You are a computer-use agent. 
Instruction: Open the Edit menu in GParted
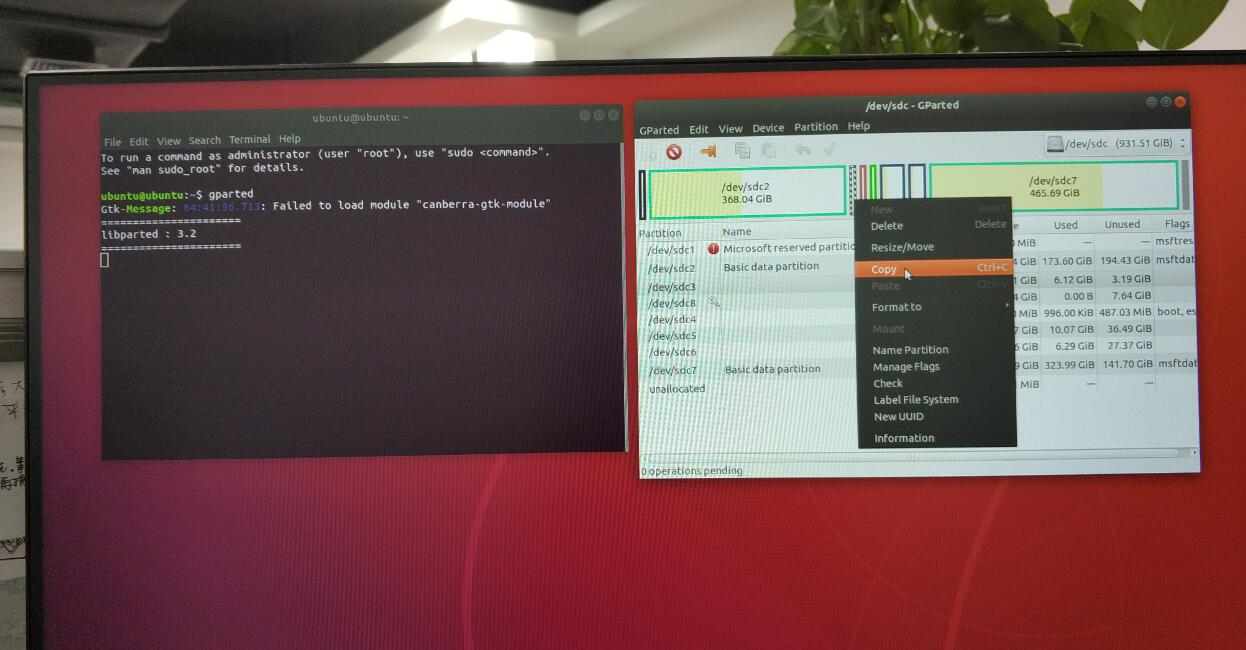coord(699,129)
